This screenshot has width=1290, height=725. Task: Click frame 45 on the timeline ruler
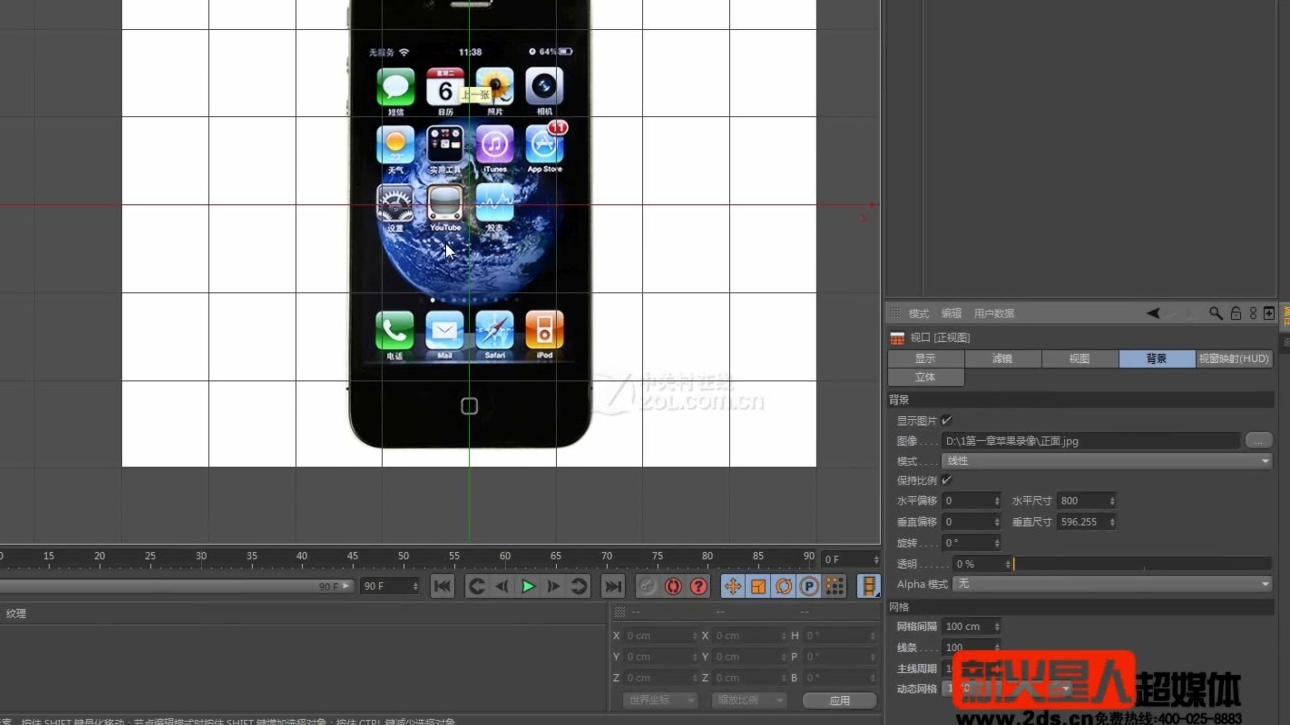pyautogui.click(x=352, y=557)
